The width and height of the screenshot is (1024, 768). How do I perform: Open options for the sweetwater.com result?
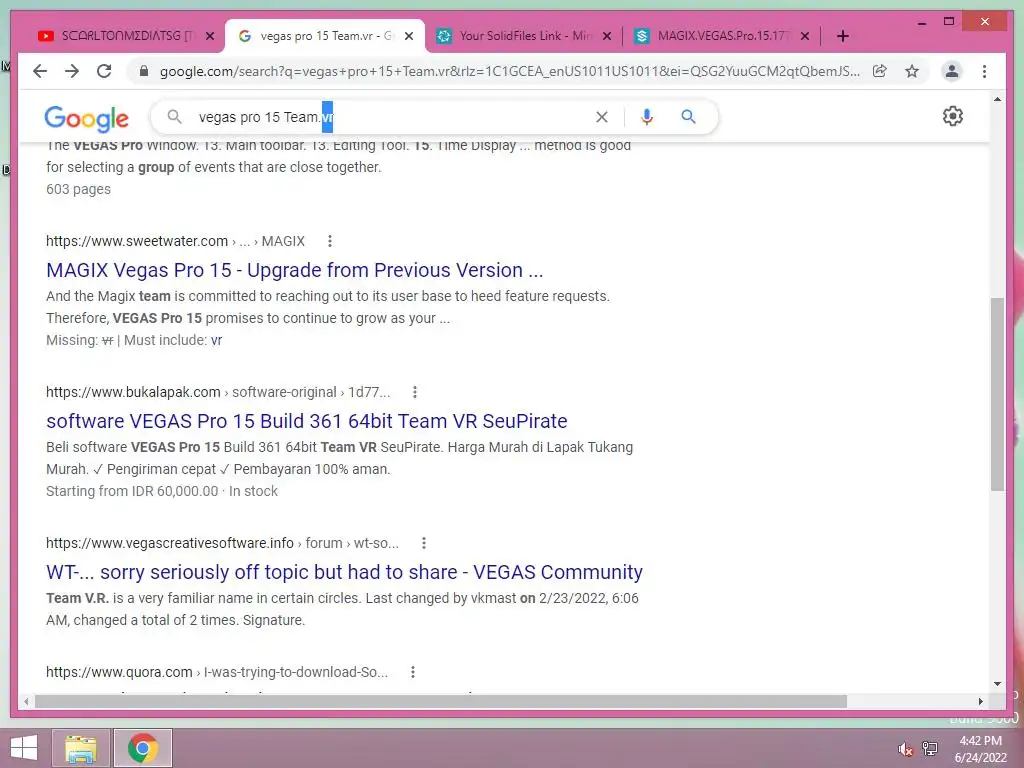(x=330, y=241)
